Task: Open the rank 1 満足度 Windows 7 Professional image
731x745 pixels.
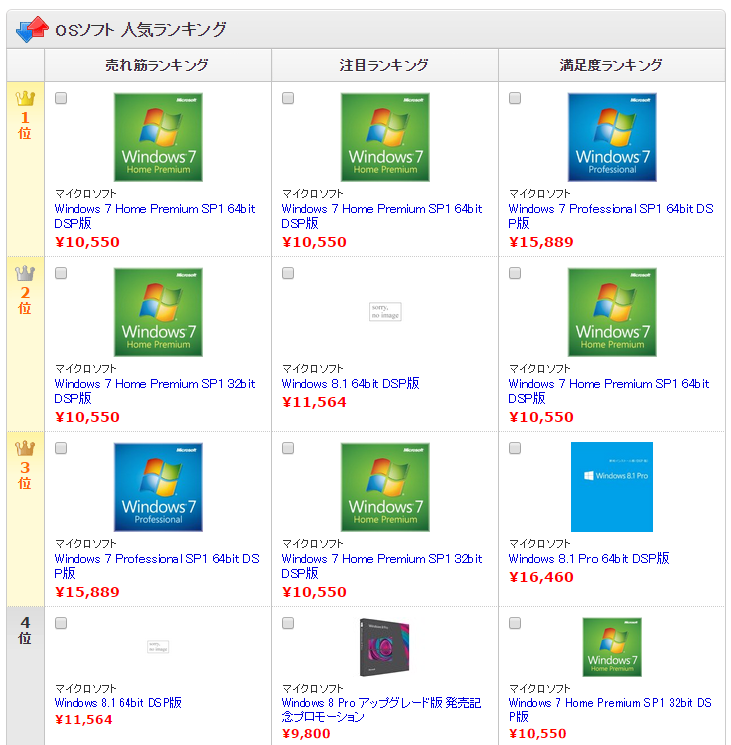Action: coord(612,137)
